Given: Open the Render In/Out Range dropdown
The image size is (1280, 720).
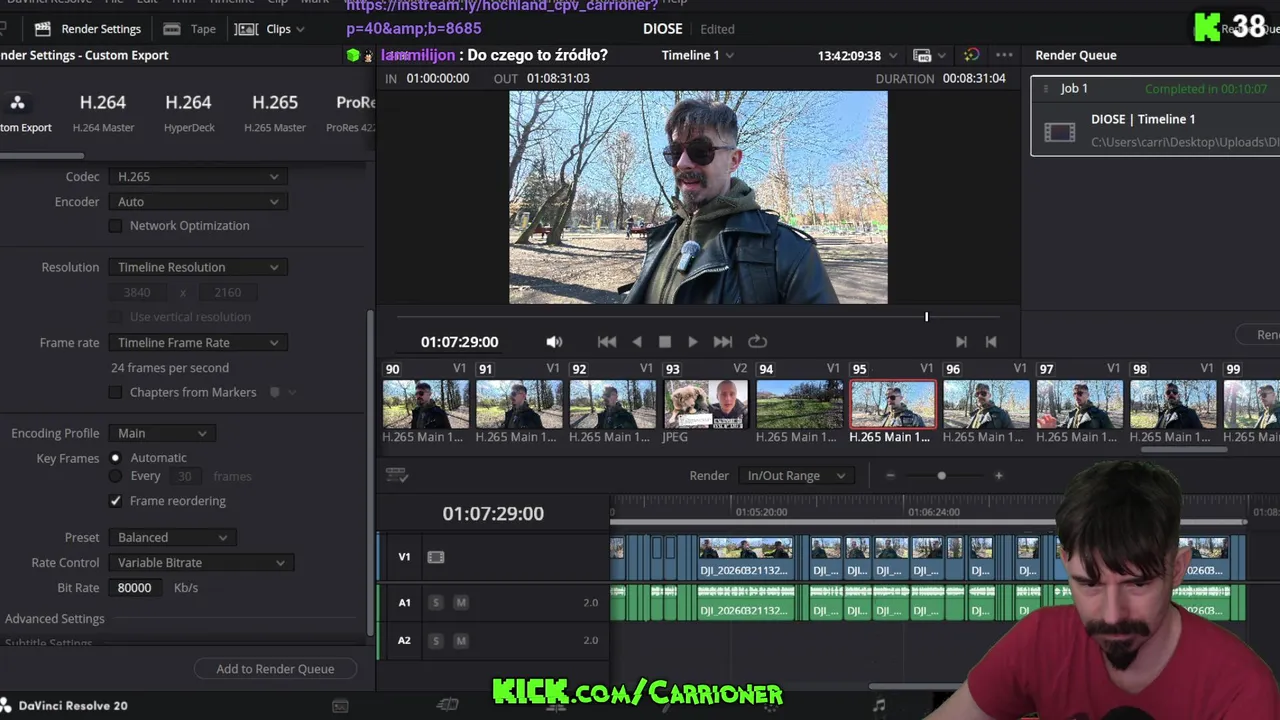Looking at the screenshot, I should 796,476.
